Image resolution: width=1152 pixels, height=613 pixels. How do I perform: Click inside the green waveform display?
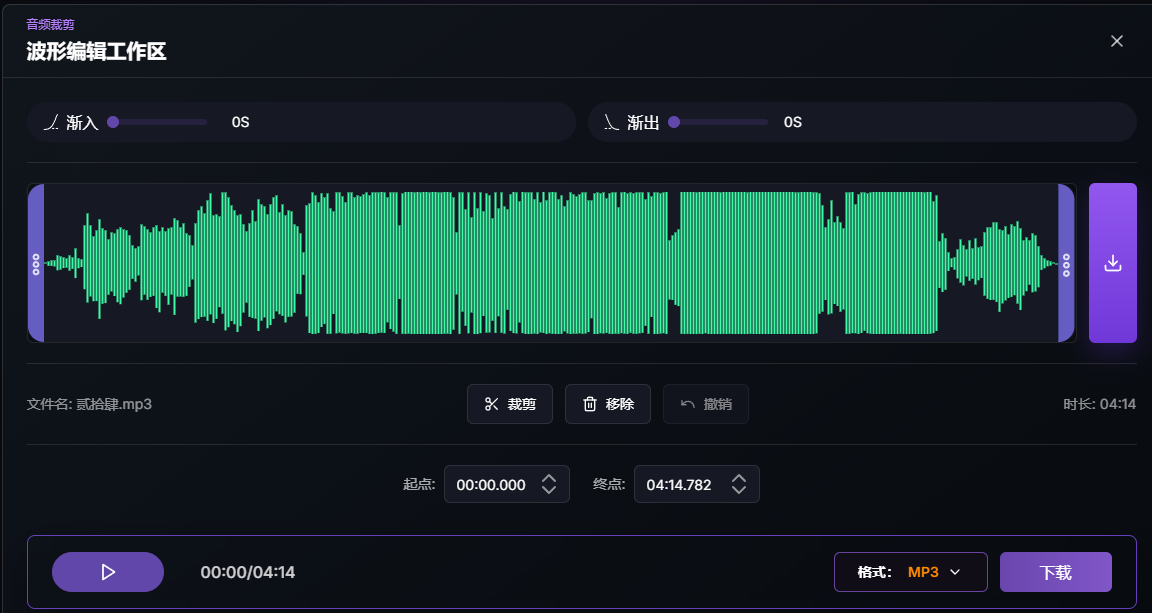(x=551, y=263)
